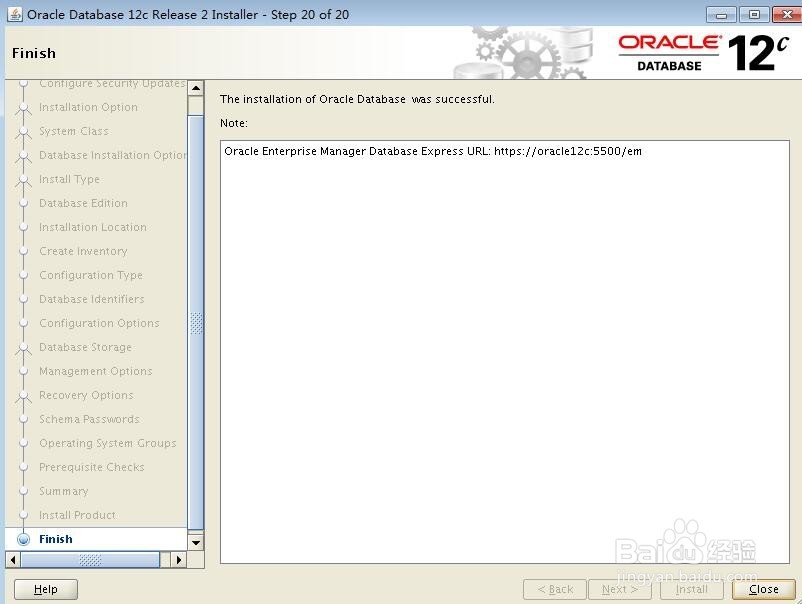
Task: Select the Configuration Options step
Action: click(x=99, y=323)
